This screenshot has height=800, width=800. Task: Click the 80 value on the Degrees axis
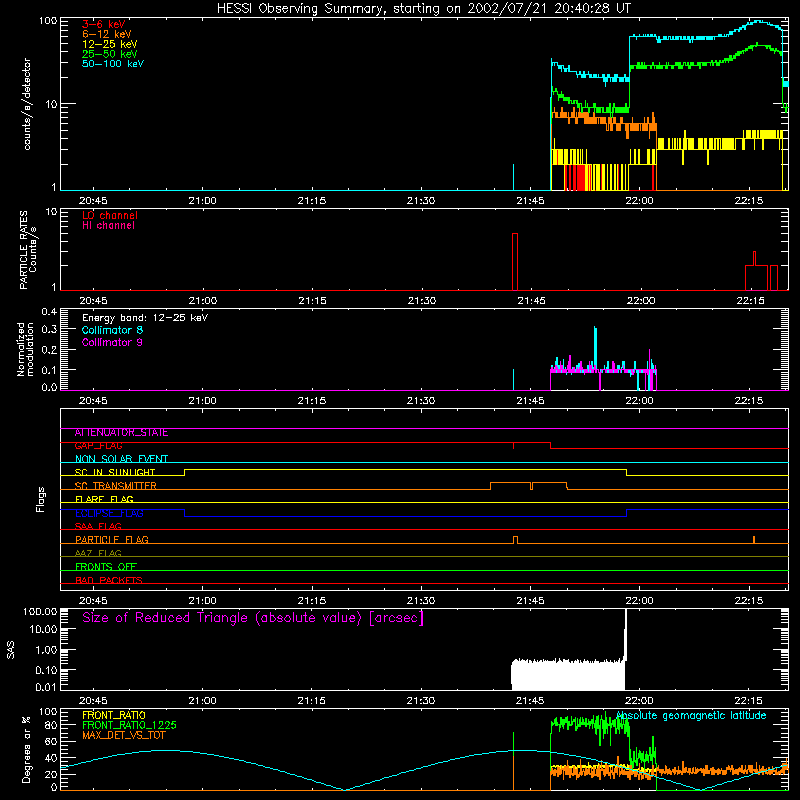coord(51,725)
